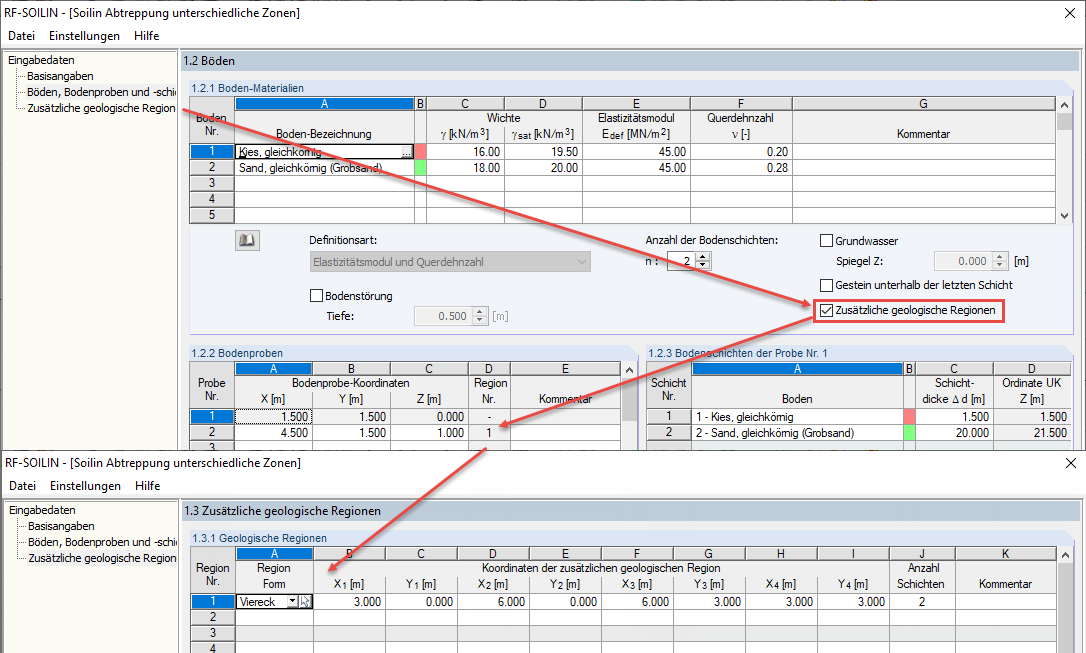Screen dimensions: 1086x653
Task: Click X2 value 6.000 in regions table
Action: 492,602
